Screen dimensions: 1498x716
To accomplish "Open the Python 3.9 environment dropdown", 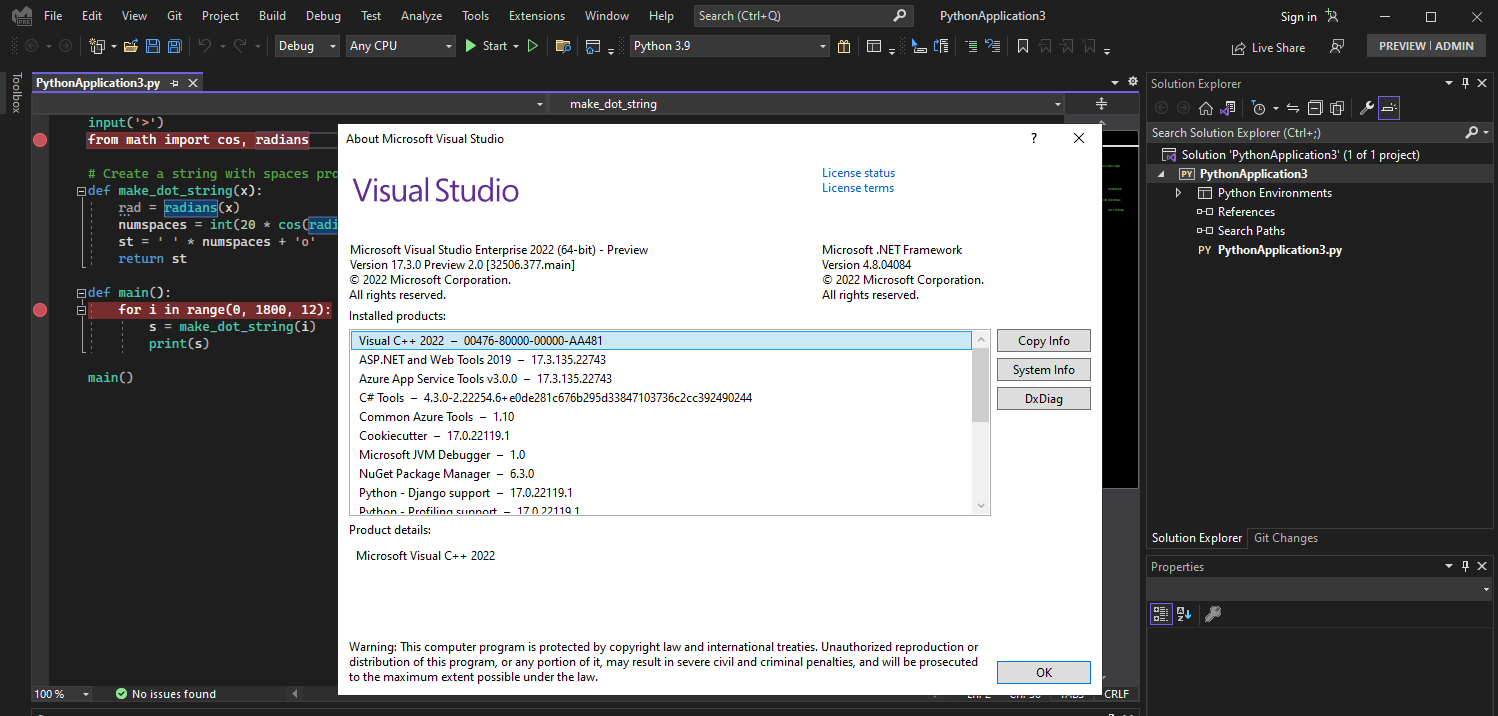I will (x=731, y=46).
